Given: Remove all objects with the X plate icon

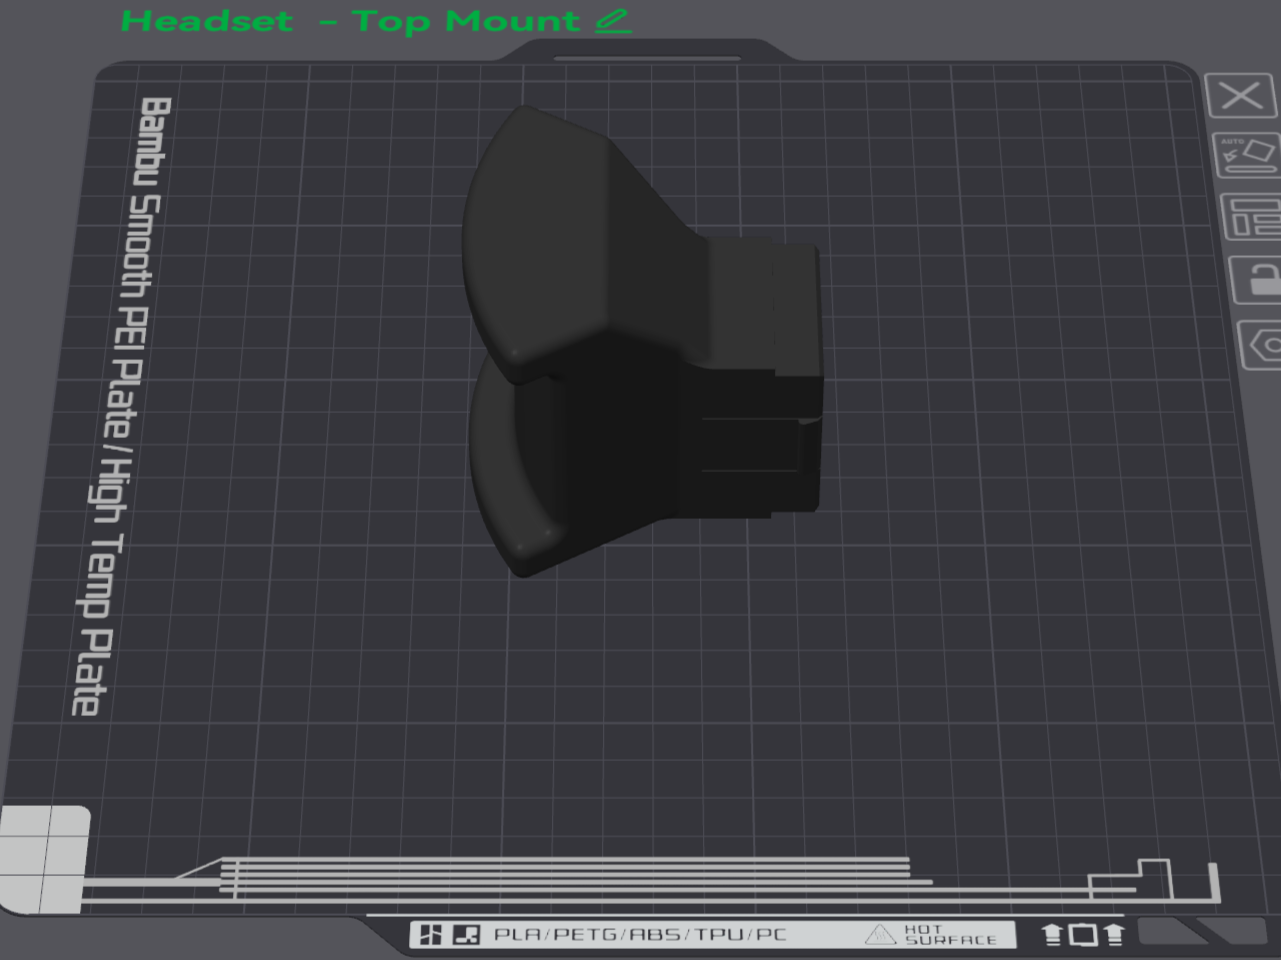Looking at the screenshot, I should (1241, 96).
